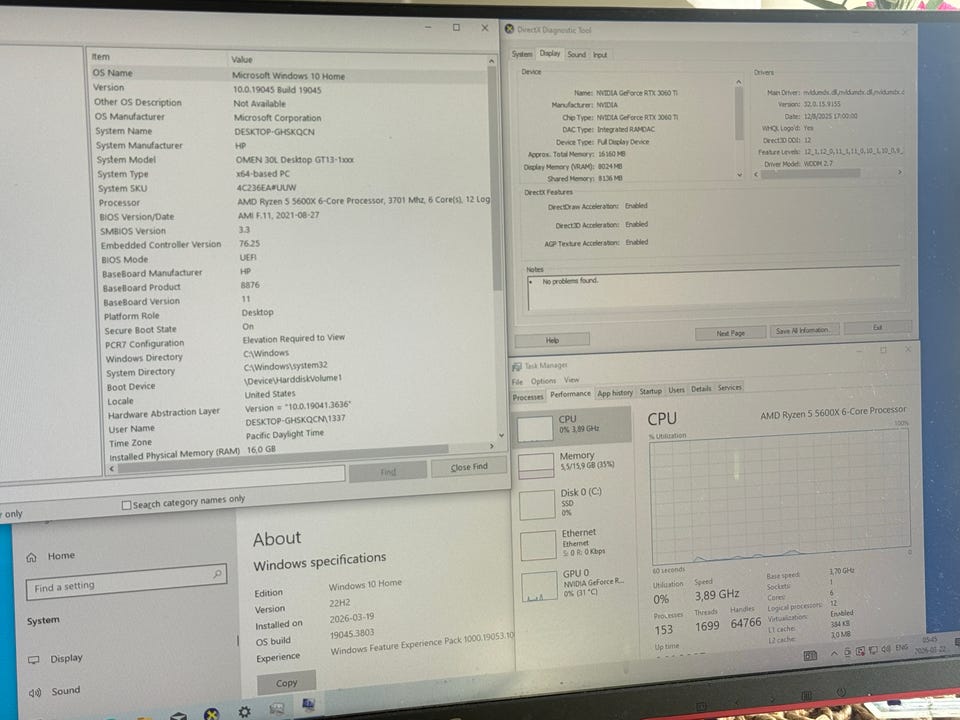Click Next Page in DirectX tool
The height and width of the screenshot is (720, 960).
click(x=730, y=333)
